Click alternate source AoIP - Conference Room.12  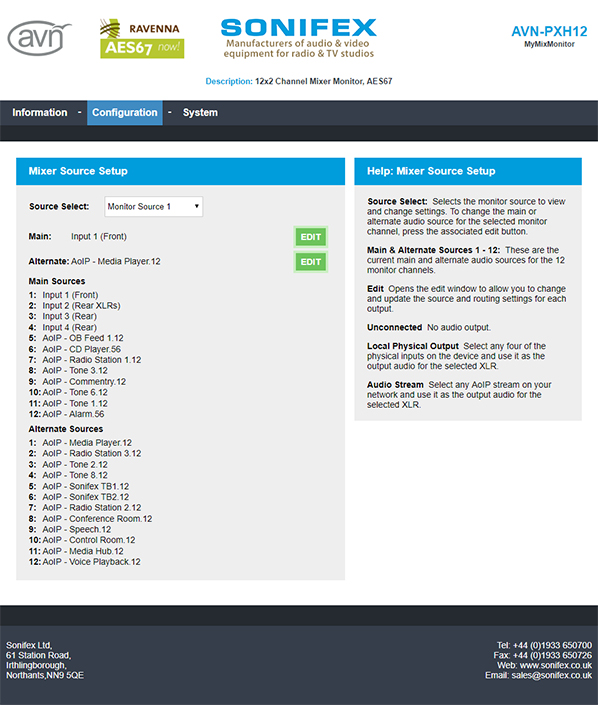tap(97, 518)
